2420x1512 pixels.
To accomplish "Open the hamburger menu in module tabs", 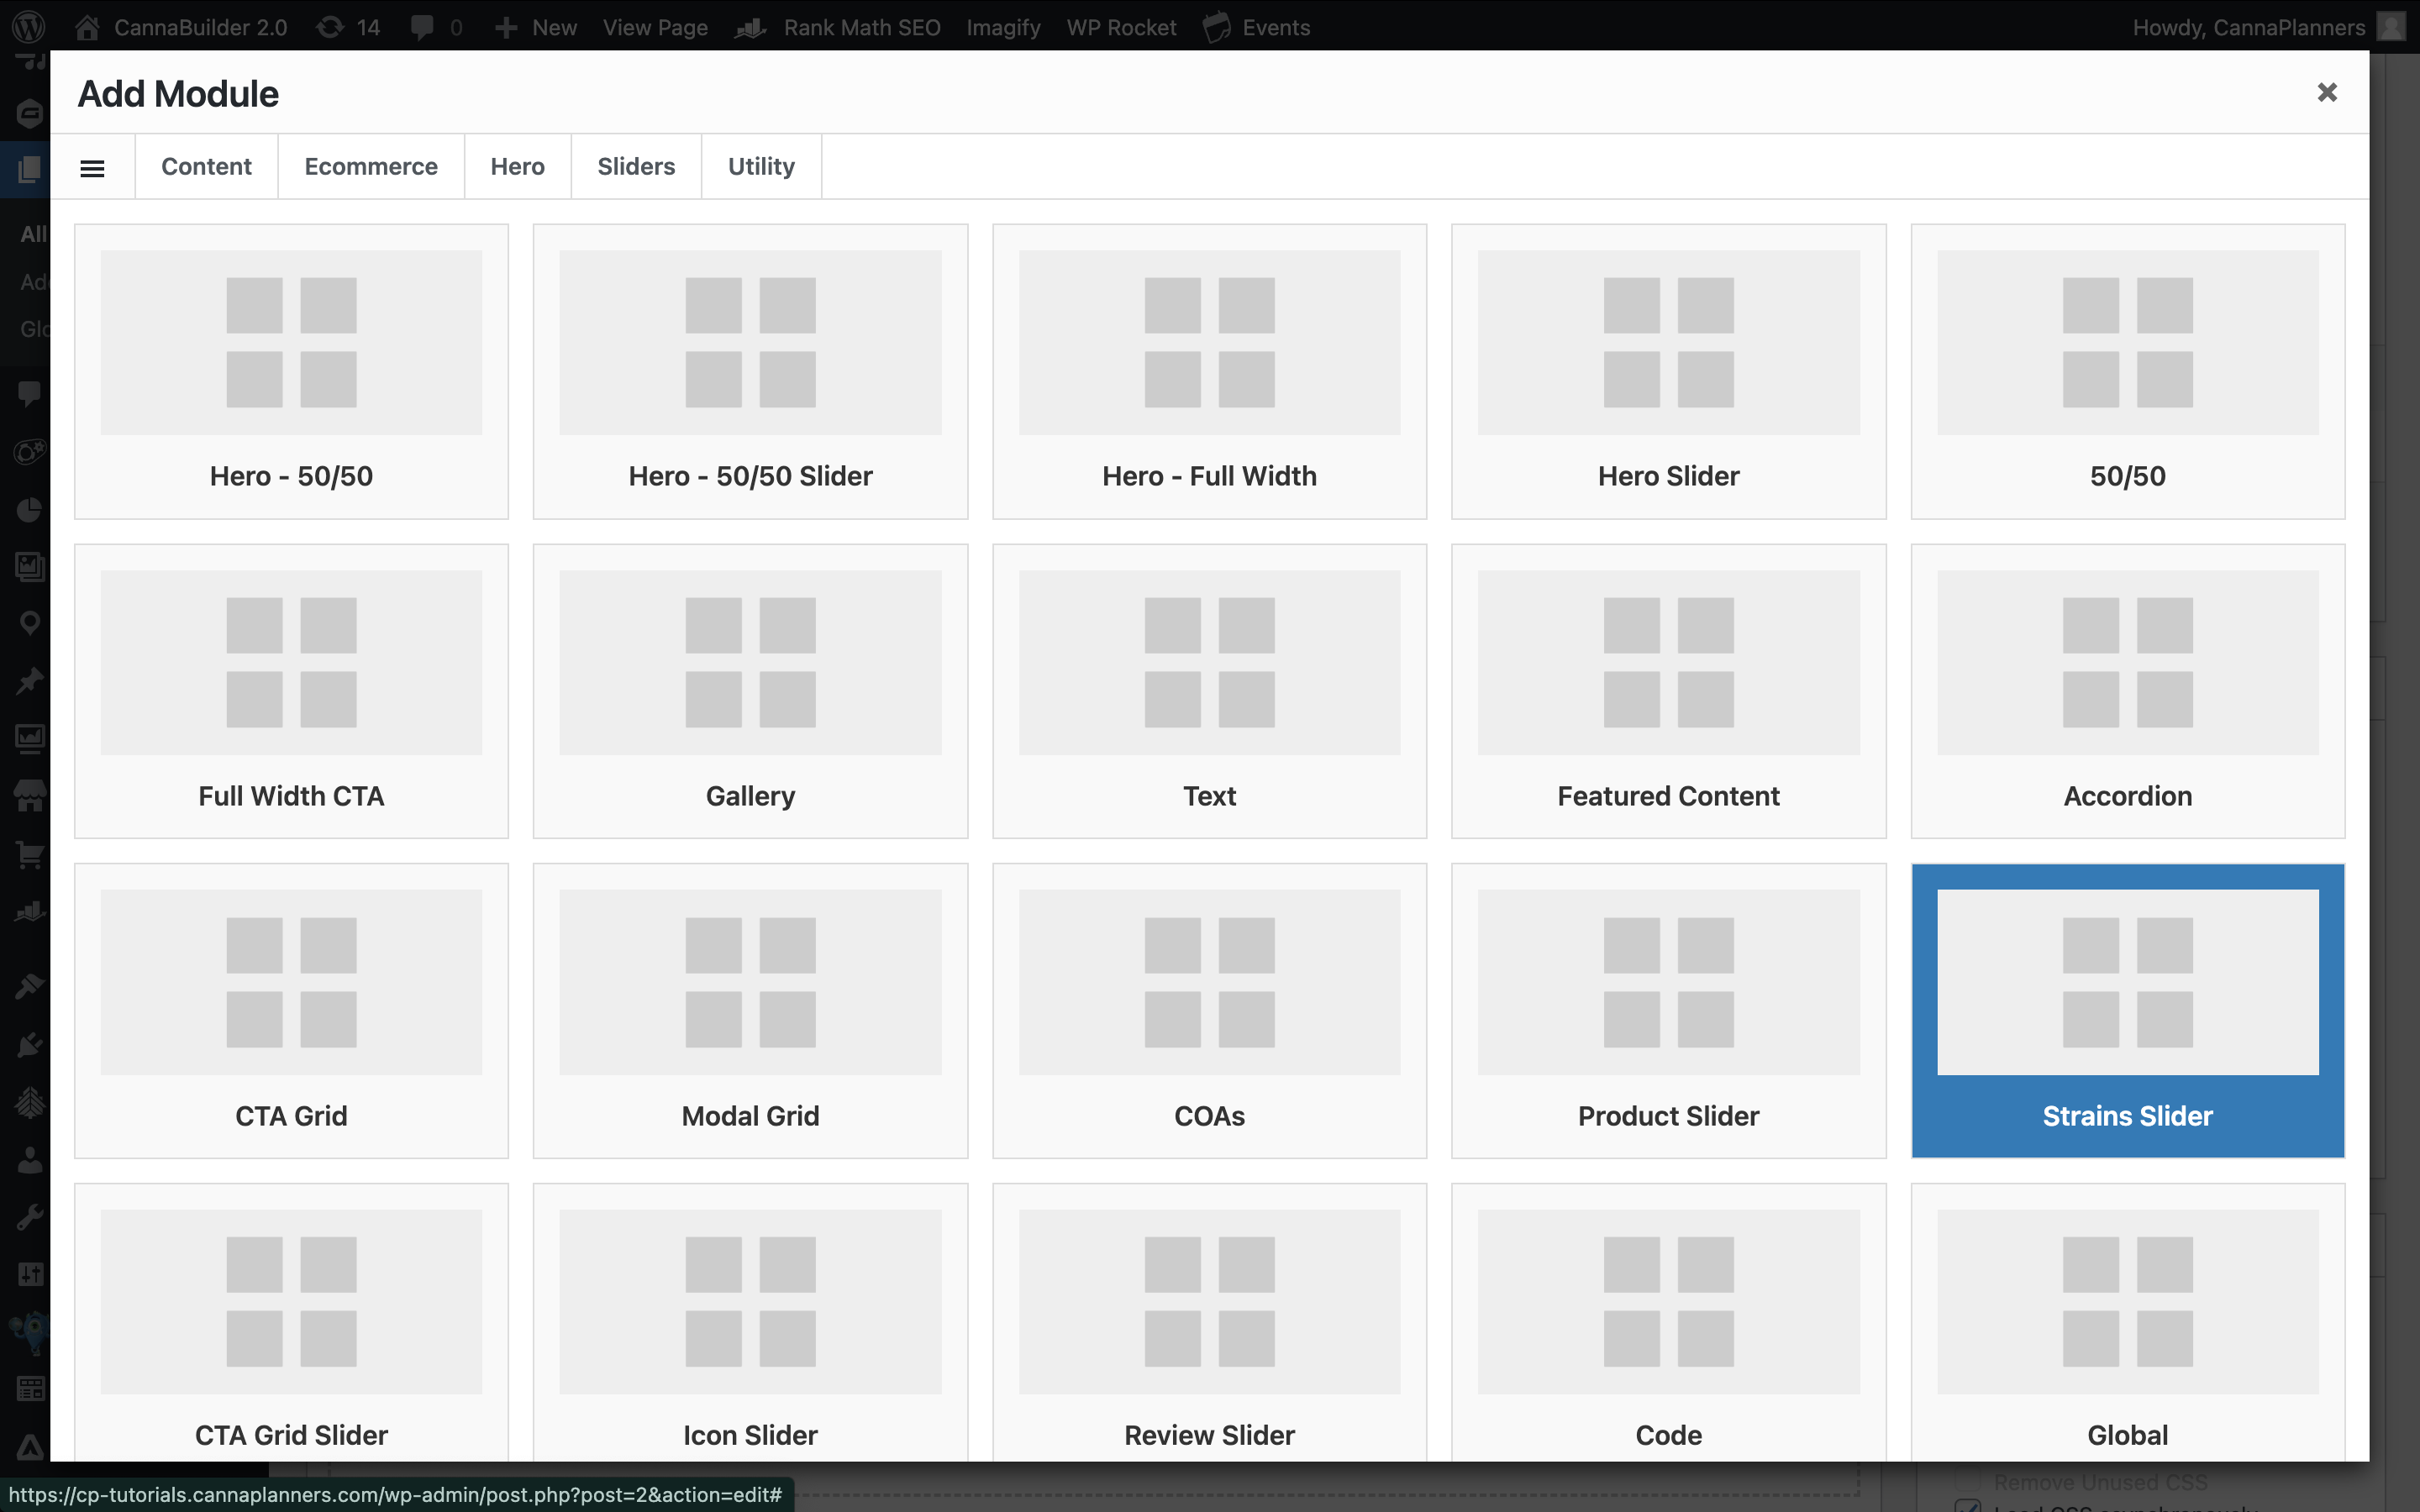I will tap(92, 167).
